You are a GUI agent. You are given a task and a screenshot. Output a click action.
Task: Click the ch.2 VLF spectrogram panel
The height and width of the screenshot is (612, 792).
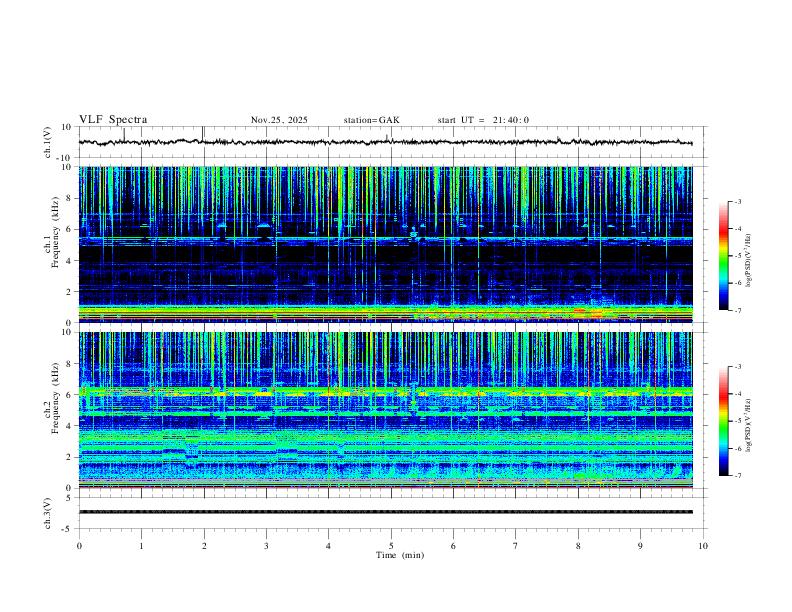click(x=386, y=410)
